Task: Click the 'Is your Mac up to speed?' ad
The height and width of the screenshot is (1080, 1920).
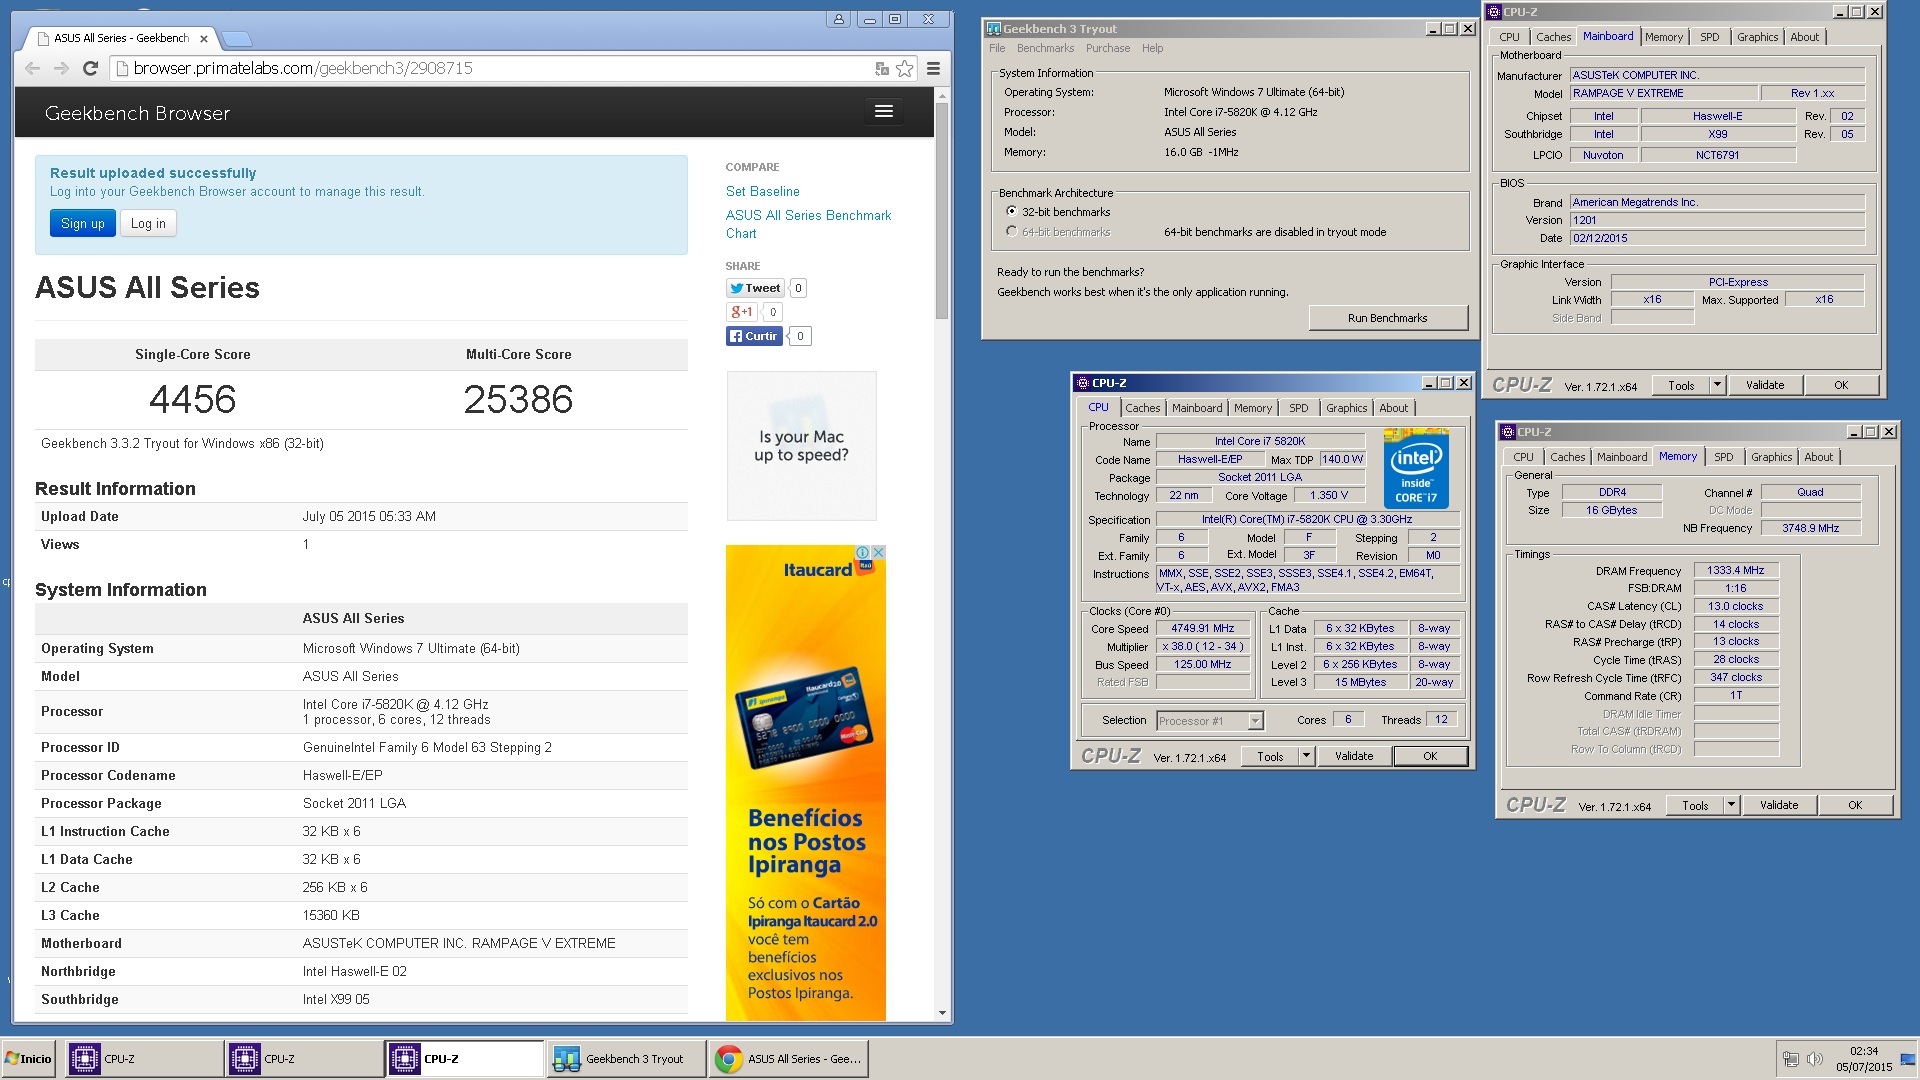Action: [x=801, y=446]
